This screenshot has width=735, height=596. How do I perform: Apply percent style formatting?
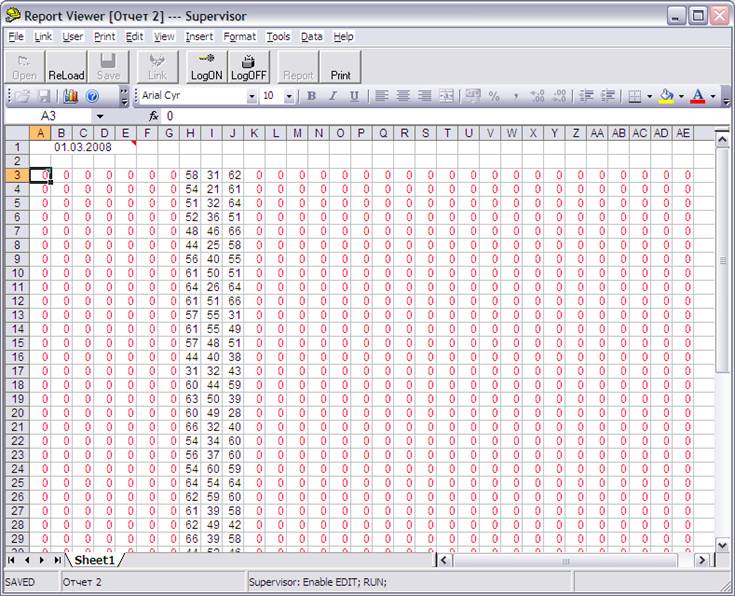pos(493,96)
